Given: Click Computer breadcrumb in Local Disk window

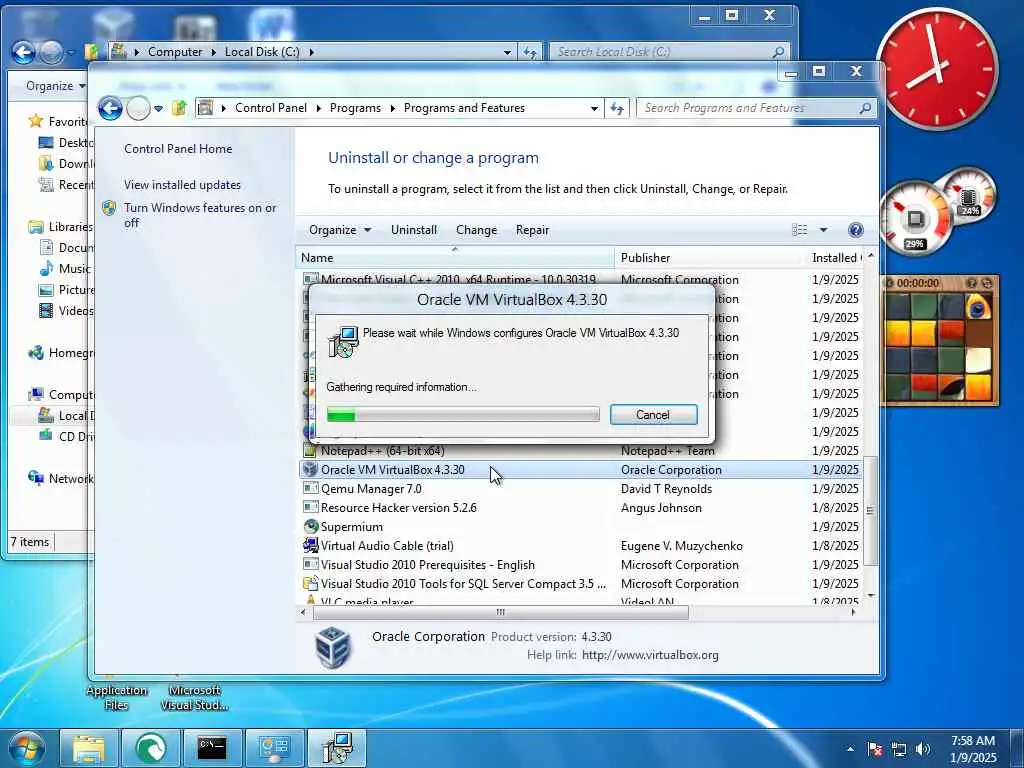Looking at the screenshot, I should [174, 52].
